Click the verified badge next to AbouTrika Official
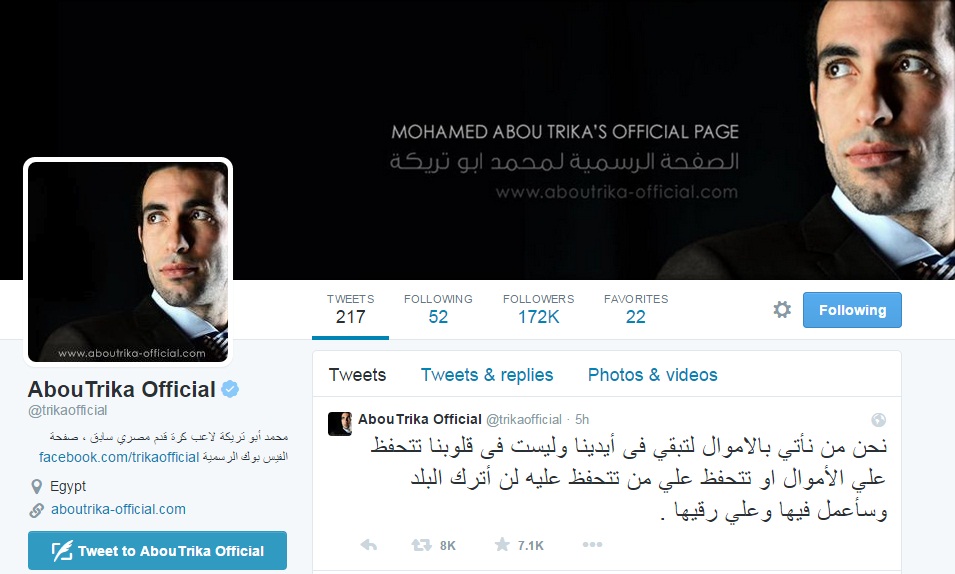This screenshot has width=955, height=574. [x=230, y=389]
